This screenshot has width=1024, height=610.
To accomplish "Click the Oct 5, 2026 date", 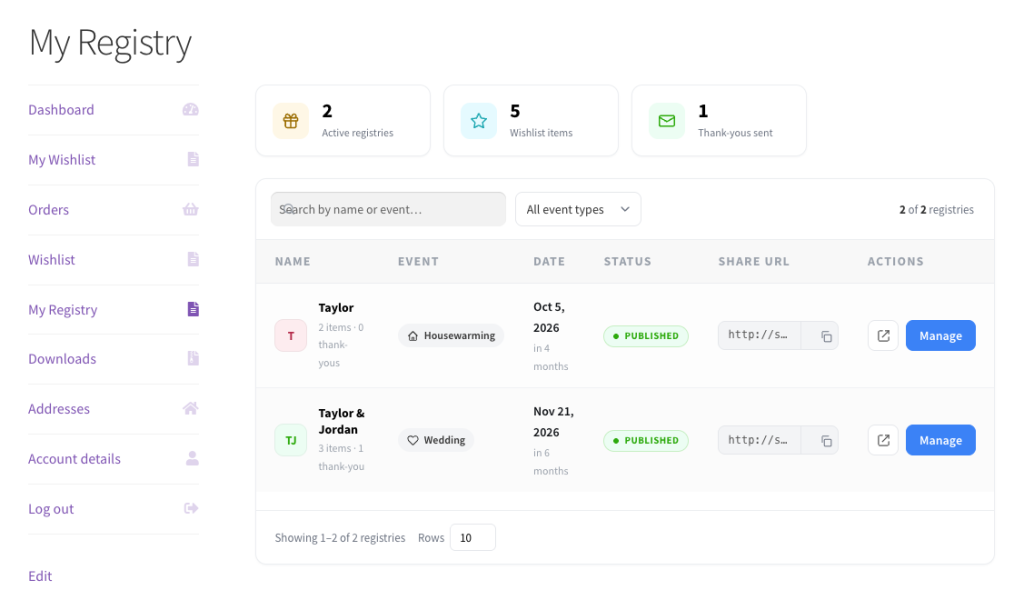I will click(x=549, y=317).
